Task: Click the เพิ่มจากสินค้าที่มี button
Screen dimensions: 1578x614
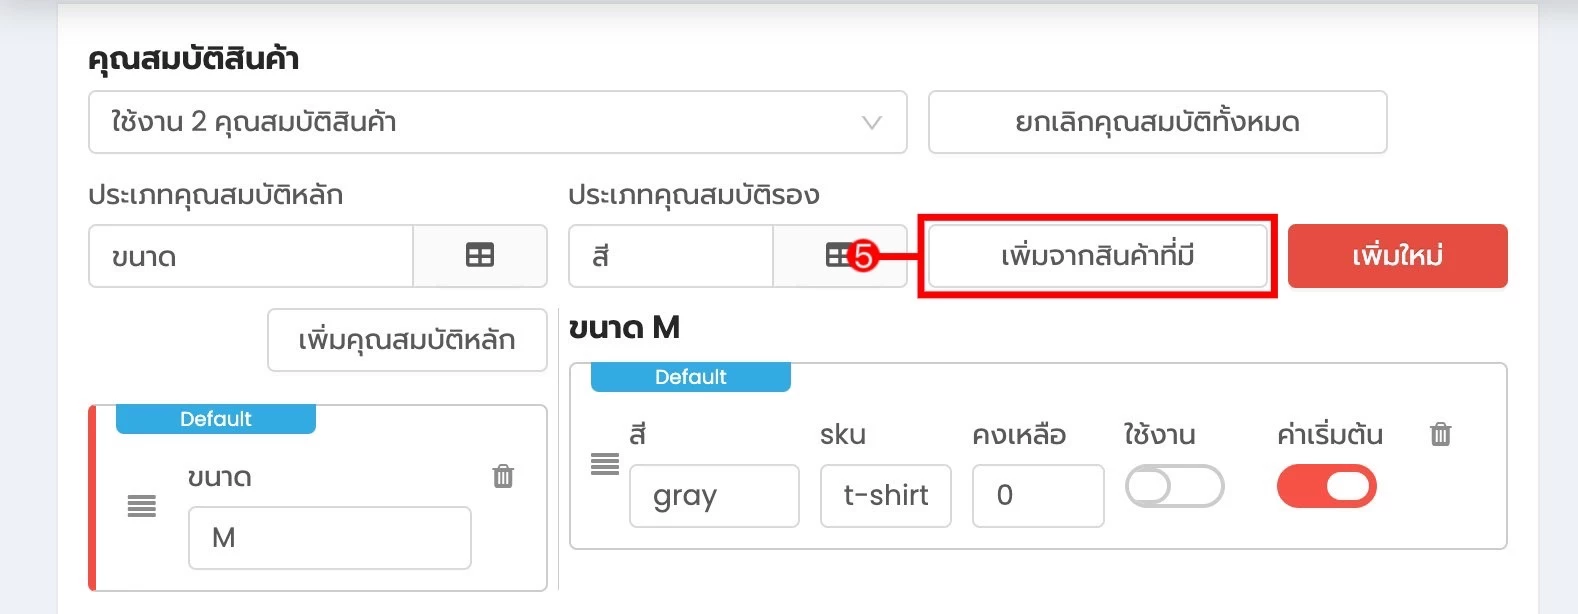Action: pos(1098,256)
